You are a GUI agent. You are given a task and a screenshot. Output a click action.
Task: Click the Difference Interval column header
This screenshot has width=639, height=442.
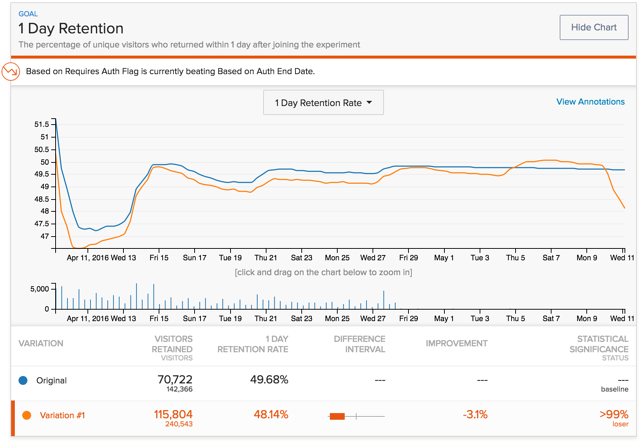pos(359,343)
